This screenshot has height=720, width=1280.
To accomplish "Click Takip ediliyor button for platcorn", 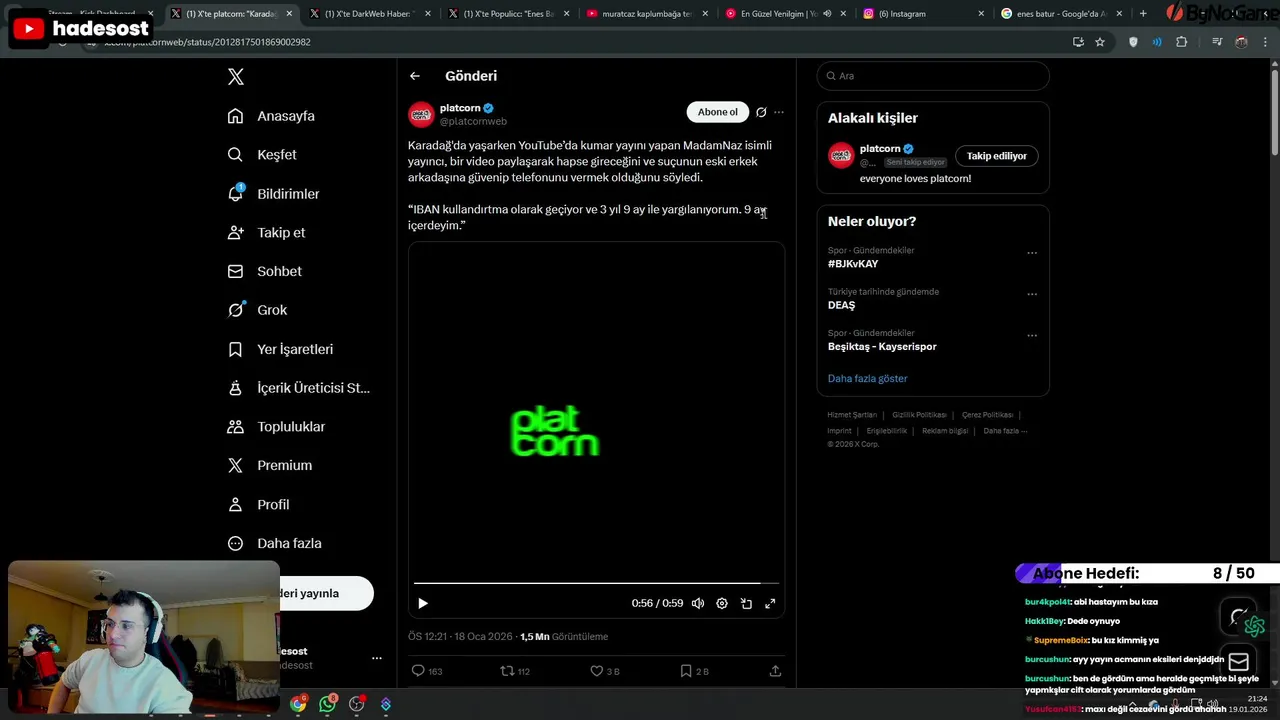I will pos(996,156).
